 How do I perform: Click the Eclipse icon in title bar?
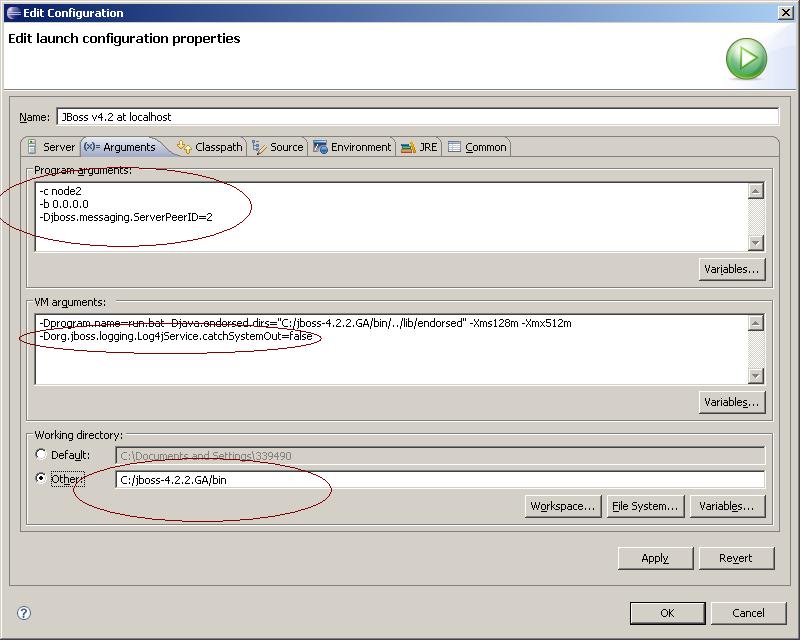13,13
